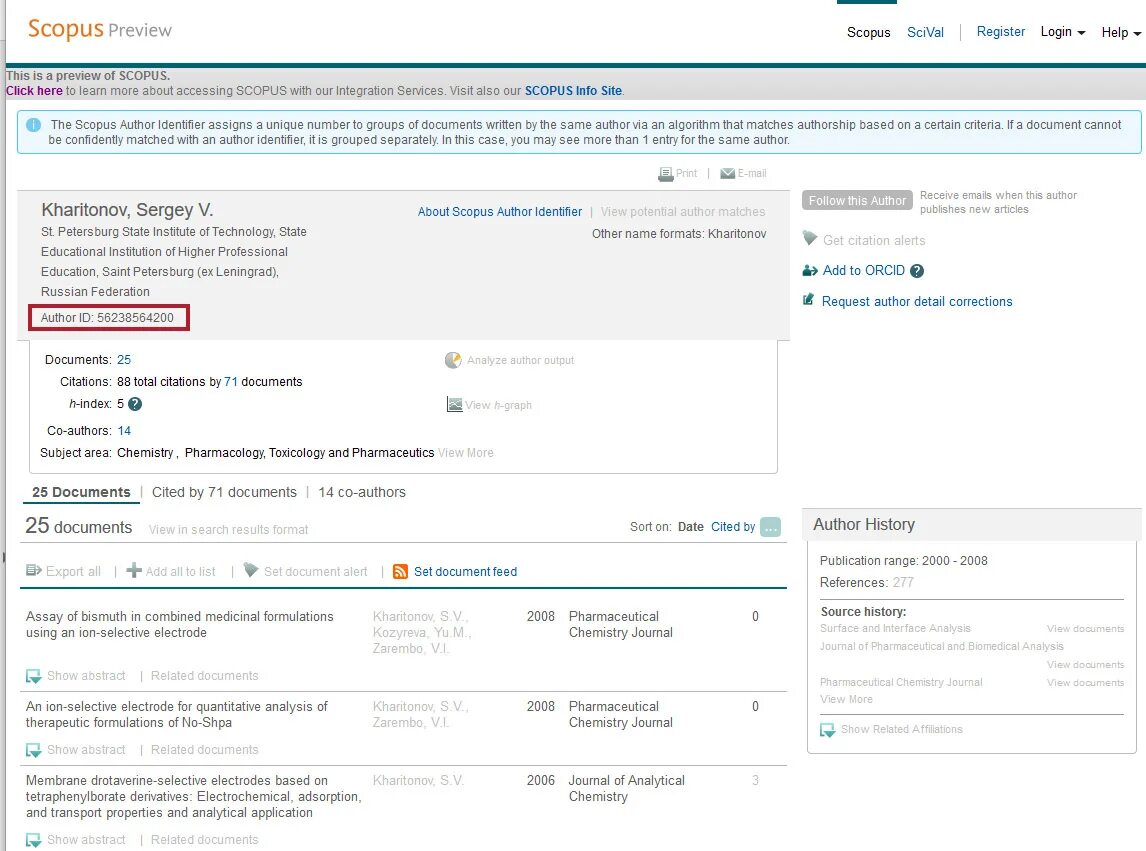Viewport: 1146px width, 851px height.
Task: Click the RSS document feed icon
Action: click(x=401, y=572)
